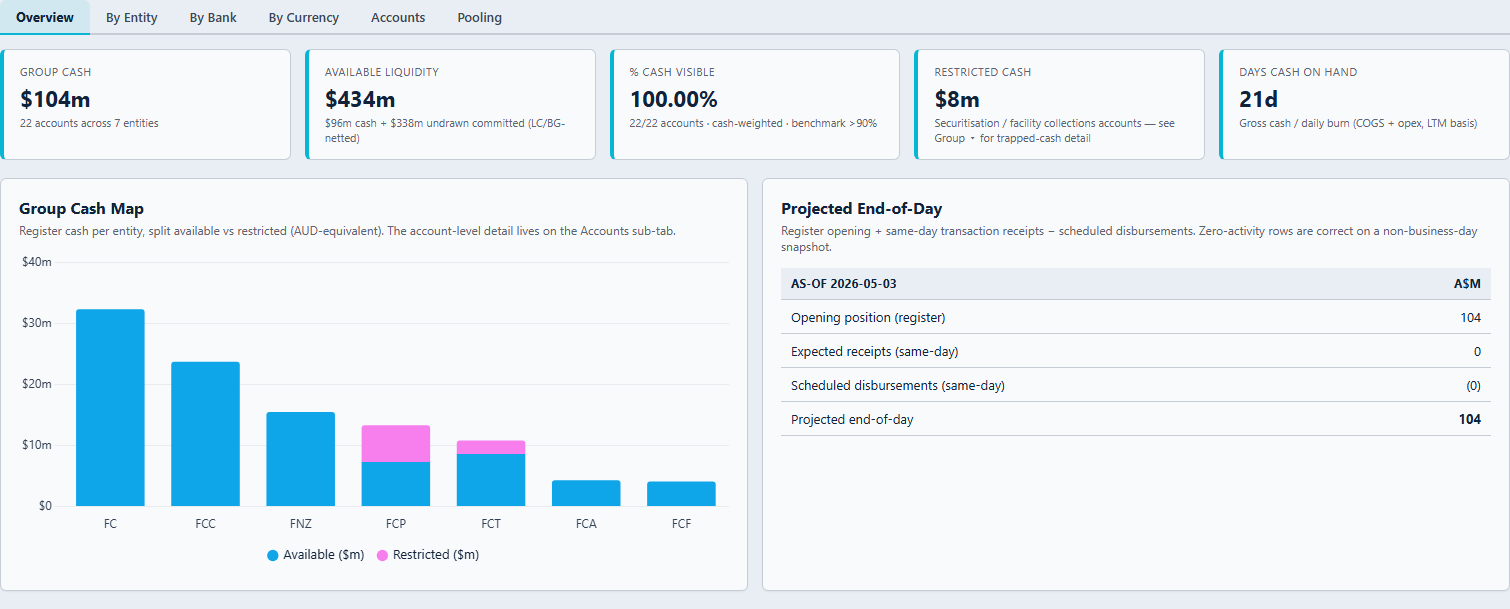Image resolution: width=1510 pixels, height=609 pixels.
Task: Click the Restricted Cash $8m card
Action: click(1060, 104)
